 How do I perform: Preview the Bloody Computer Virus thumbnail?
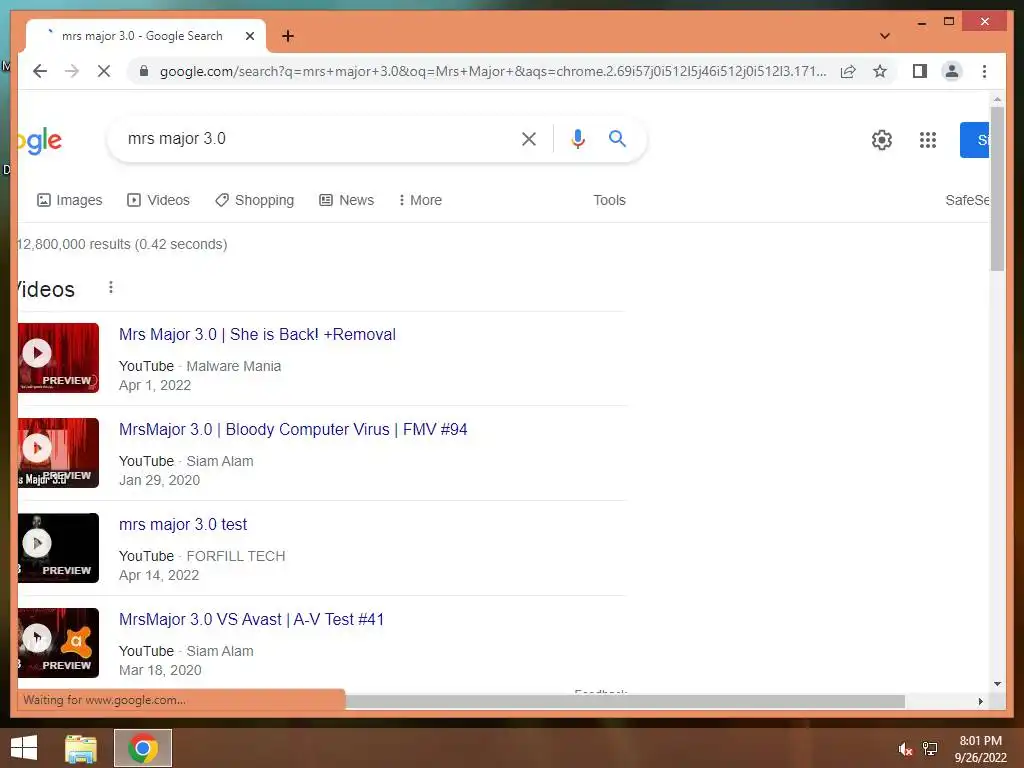point(59,453)
